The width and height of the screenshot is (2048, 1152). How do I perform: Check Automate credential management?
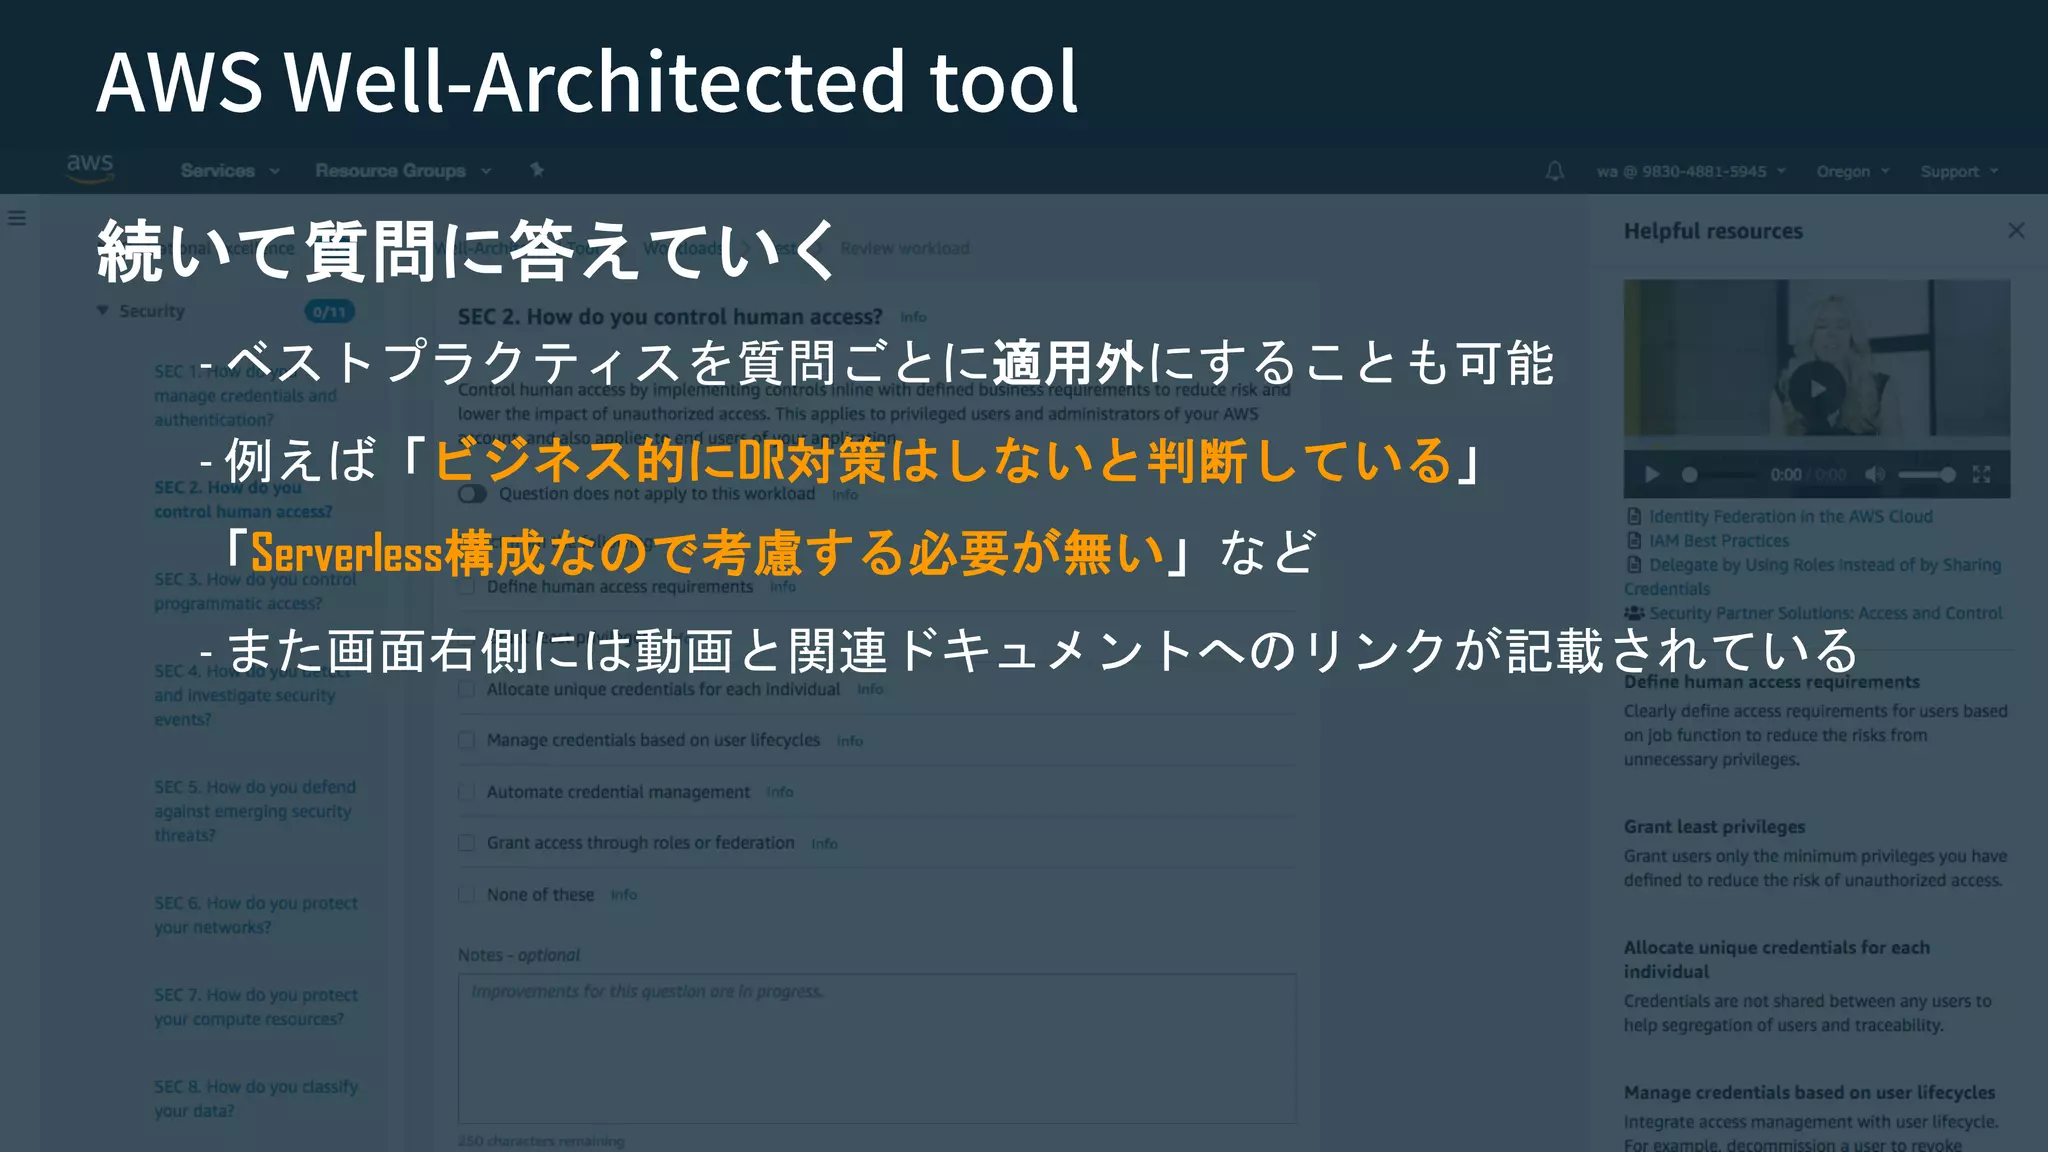pos(466,792)
